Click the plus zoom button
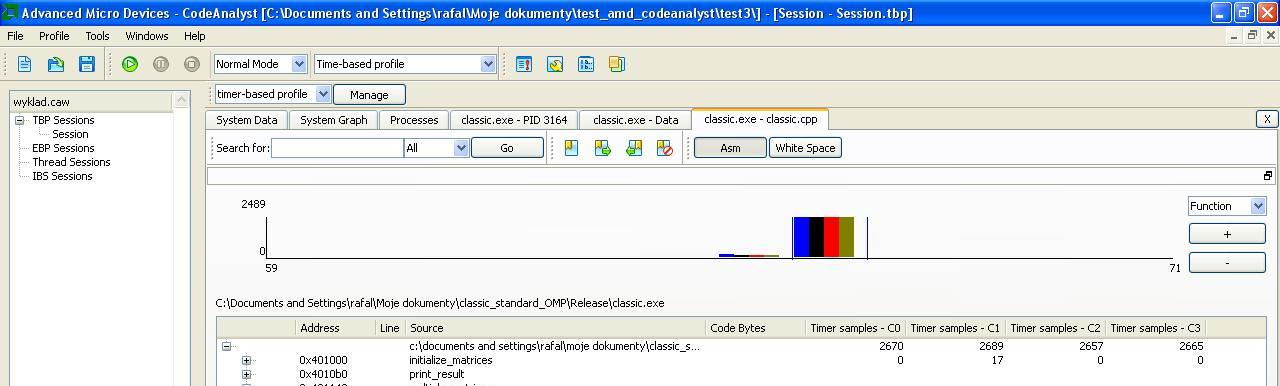 click(x=1227, y=234)
